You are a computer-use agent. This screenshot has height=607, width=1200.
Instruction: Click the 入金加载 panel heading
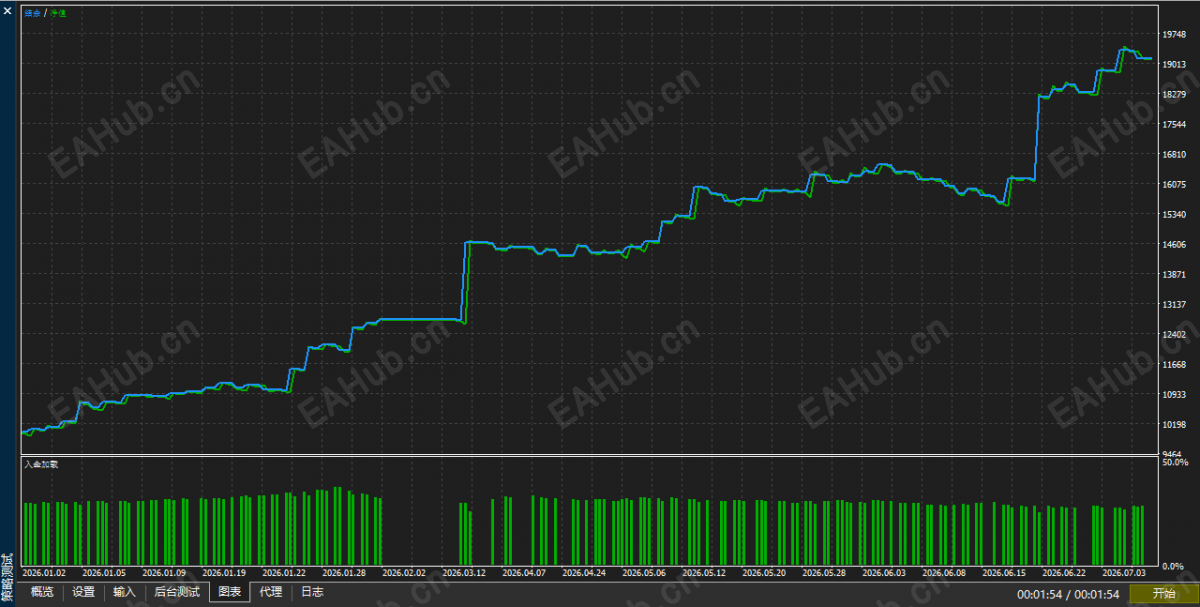click(x=41, y=464)
